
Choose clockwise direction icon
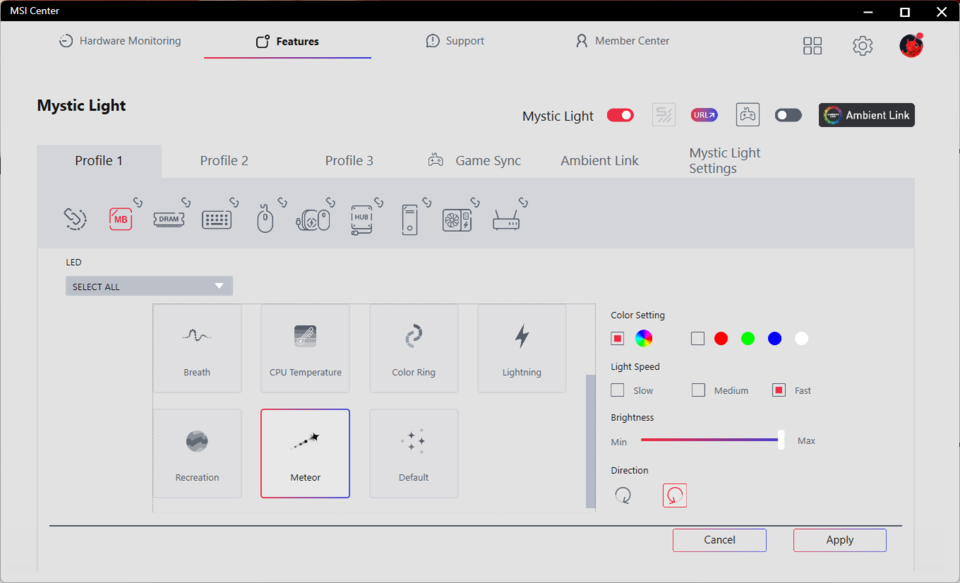pos(623,495)
